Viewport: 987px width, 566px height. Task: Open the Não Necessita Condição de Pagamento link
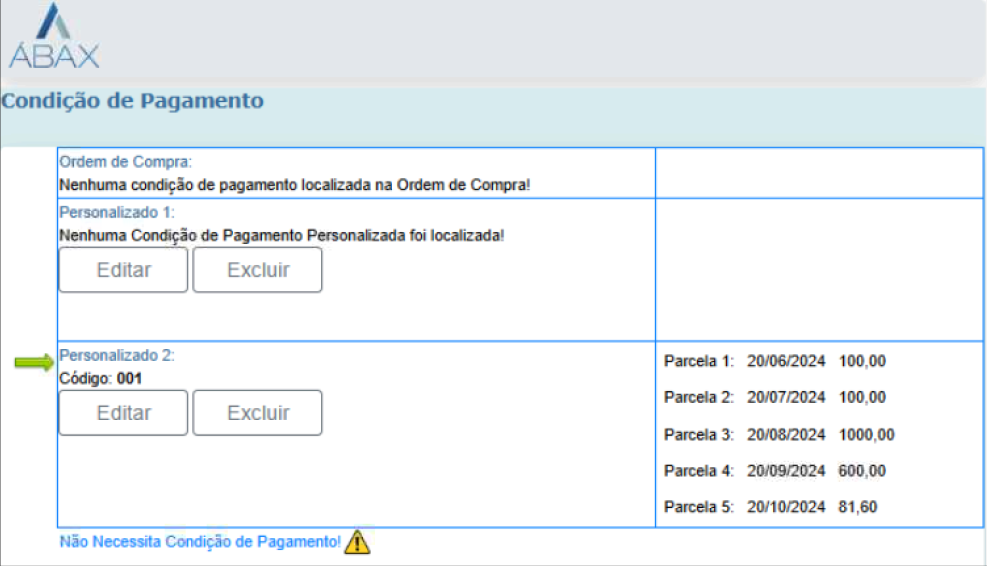tap(200, 542)
